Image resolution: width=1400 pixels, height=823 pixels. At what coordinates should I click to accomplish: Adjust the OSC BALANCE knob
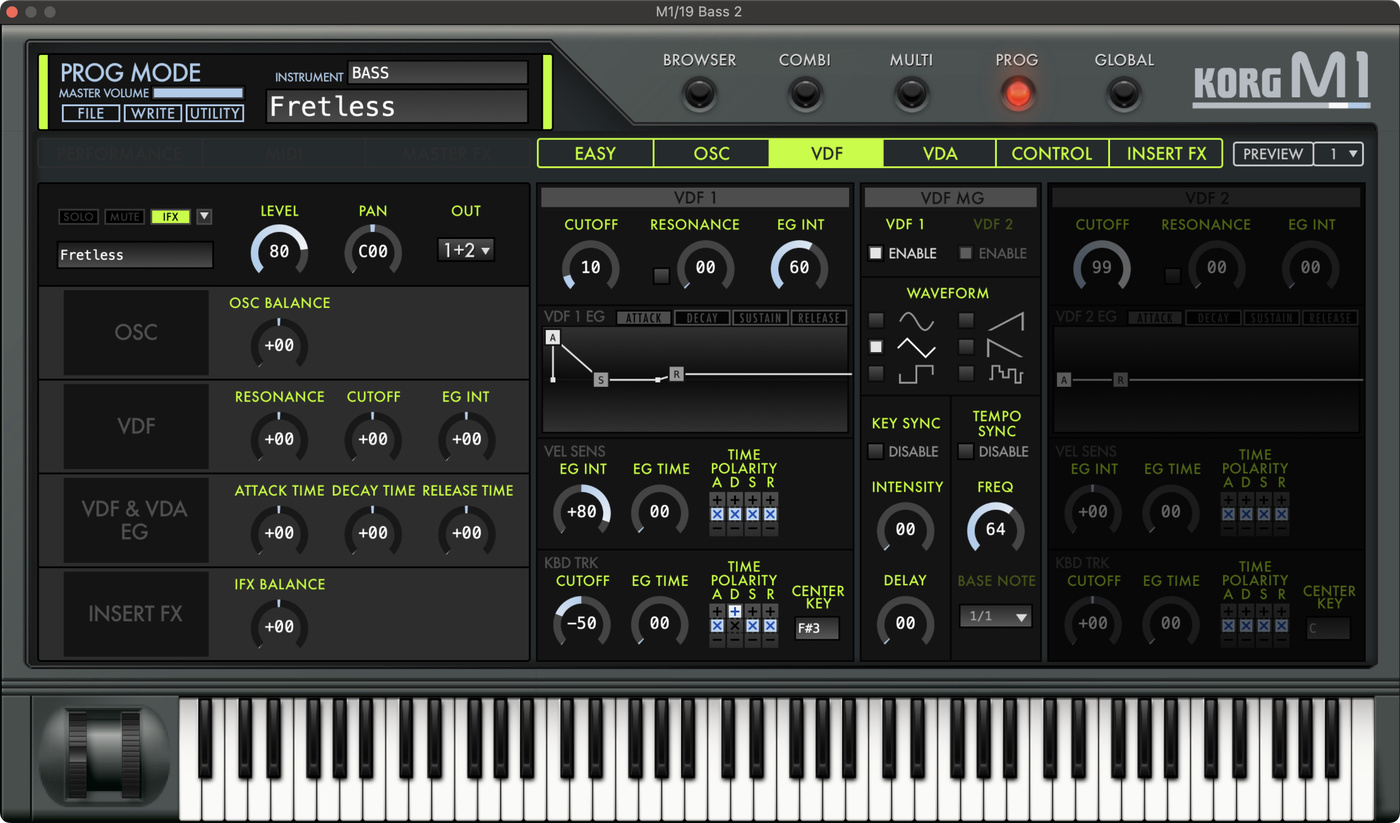click(279, 345)
